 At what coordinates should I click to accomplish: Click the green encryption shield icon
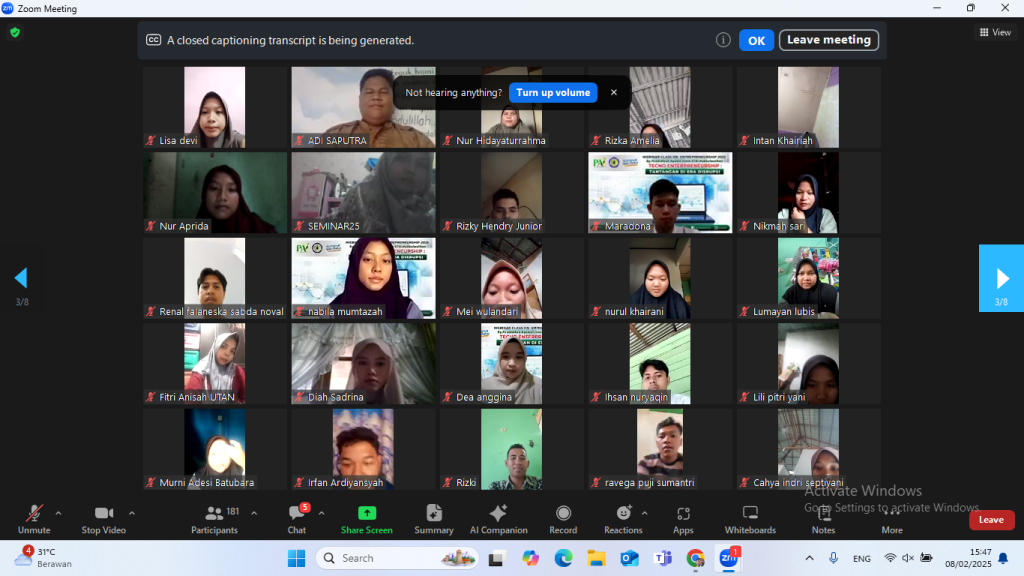[15, 32]
